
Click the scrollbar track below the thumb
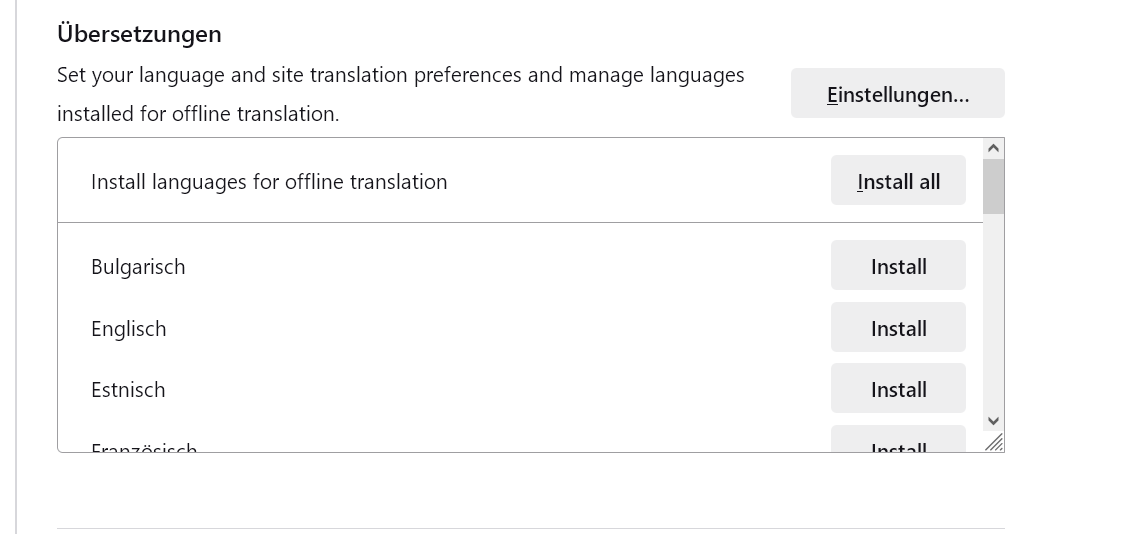click(x=993, y=320)
